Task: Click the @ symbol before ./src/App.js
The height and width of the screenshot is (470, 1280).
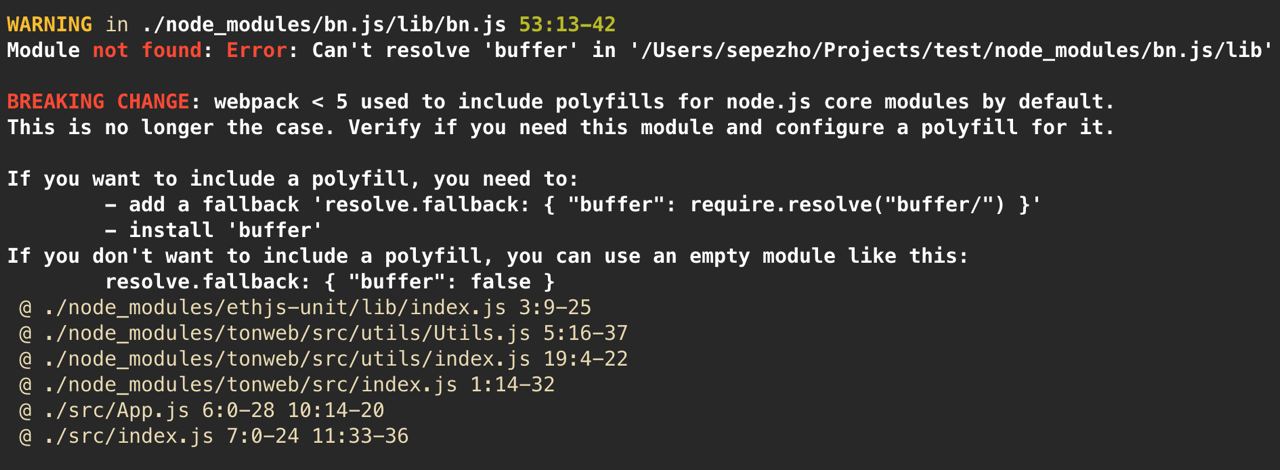Action: pos(25,411)
